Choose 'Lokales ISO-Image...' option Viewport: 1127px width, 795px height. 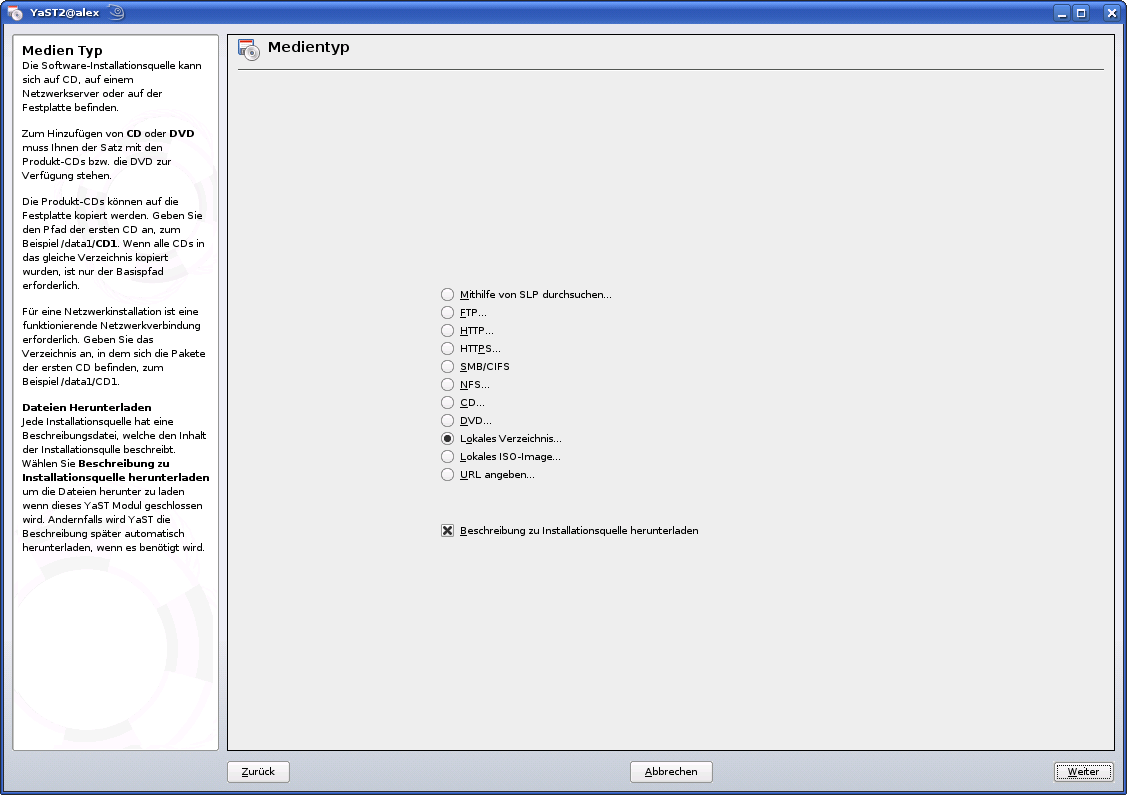448,456
